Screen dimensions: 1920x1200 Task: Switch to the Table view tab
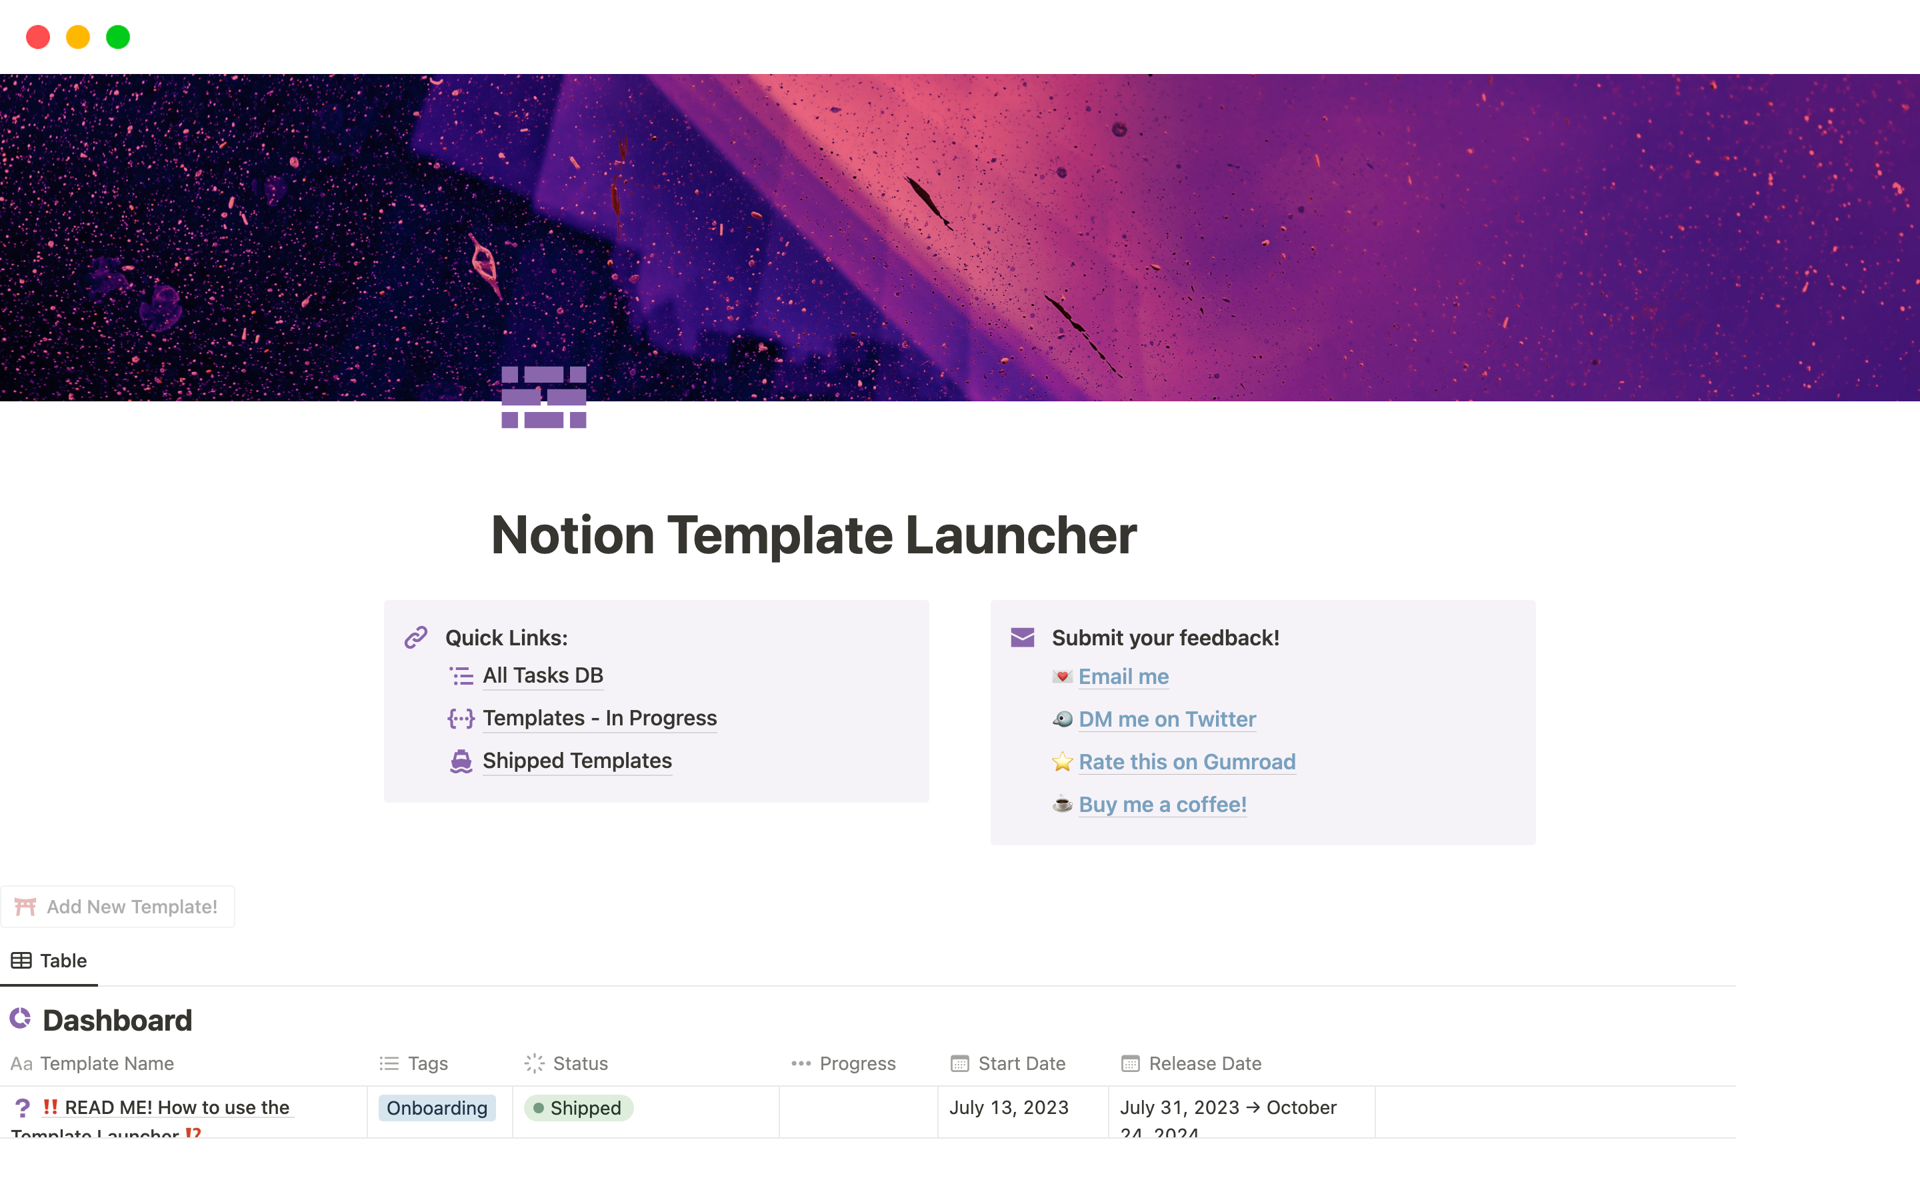pos(49,961)
